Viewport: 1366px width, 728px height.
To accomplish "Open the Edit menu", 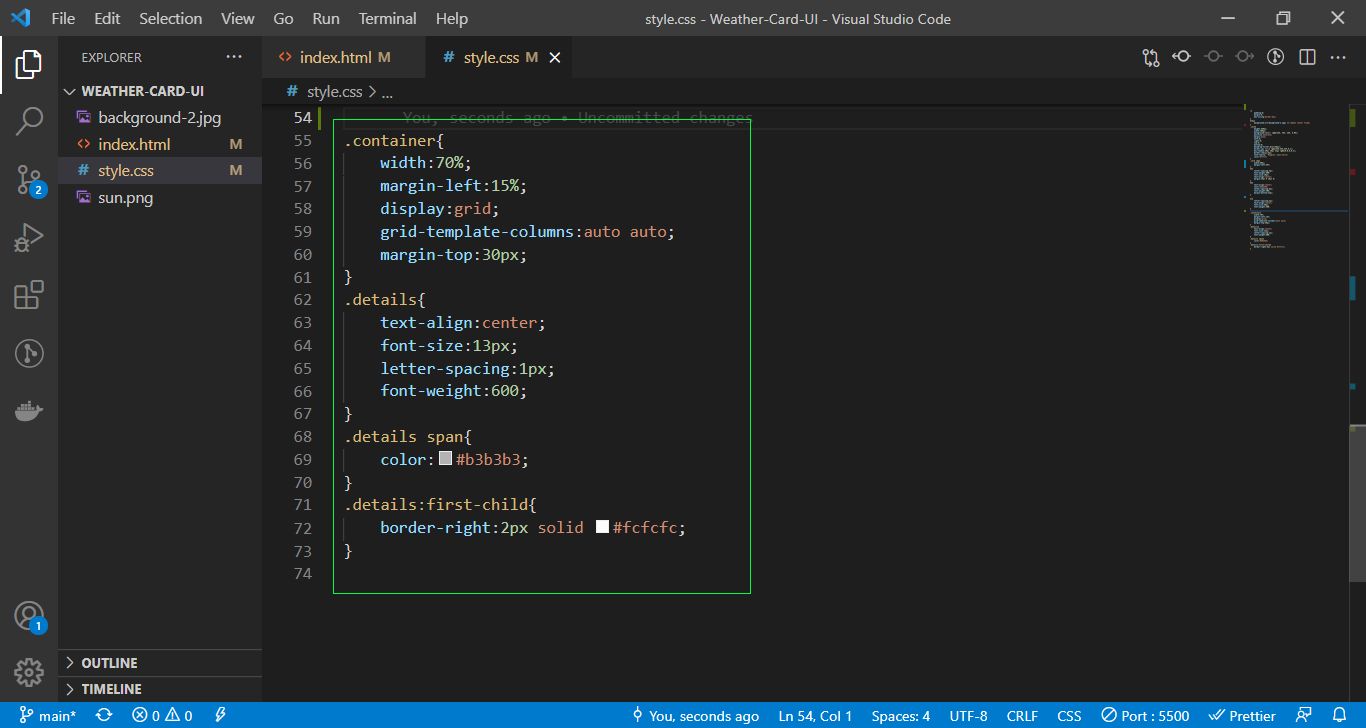I will pyautogui.click(x=107, y=18).
